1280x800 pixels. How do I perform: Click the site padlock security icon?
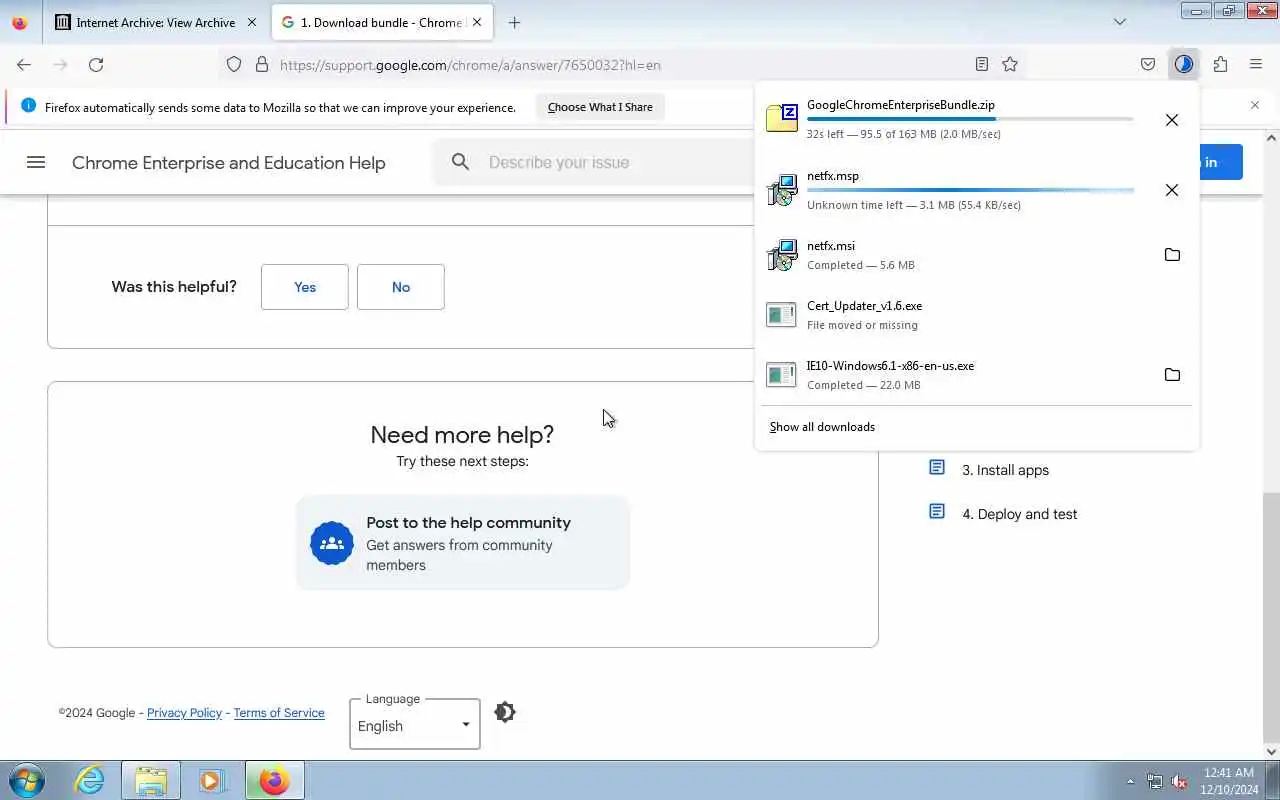tap(262, 64)
